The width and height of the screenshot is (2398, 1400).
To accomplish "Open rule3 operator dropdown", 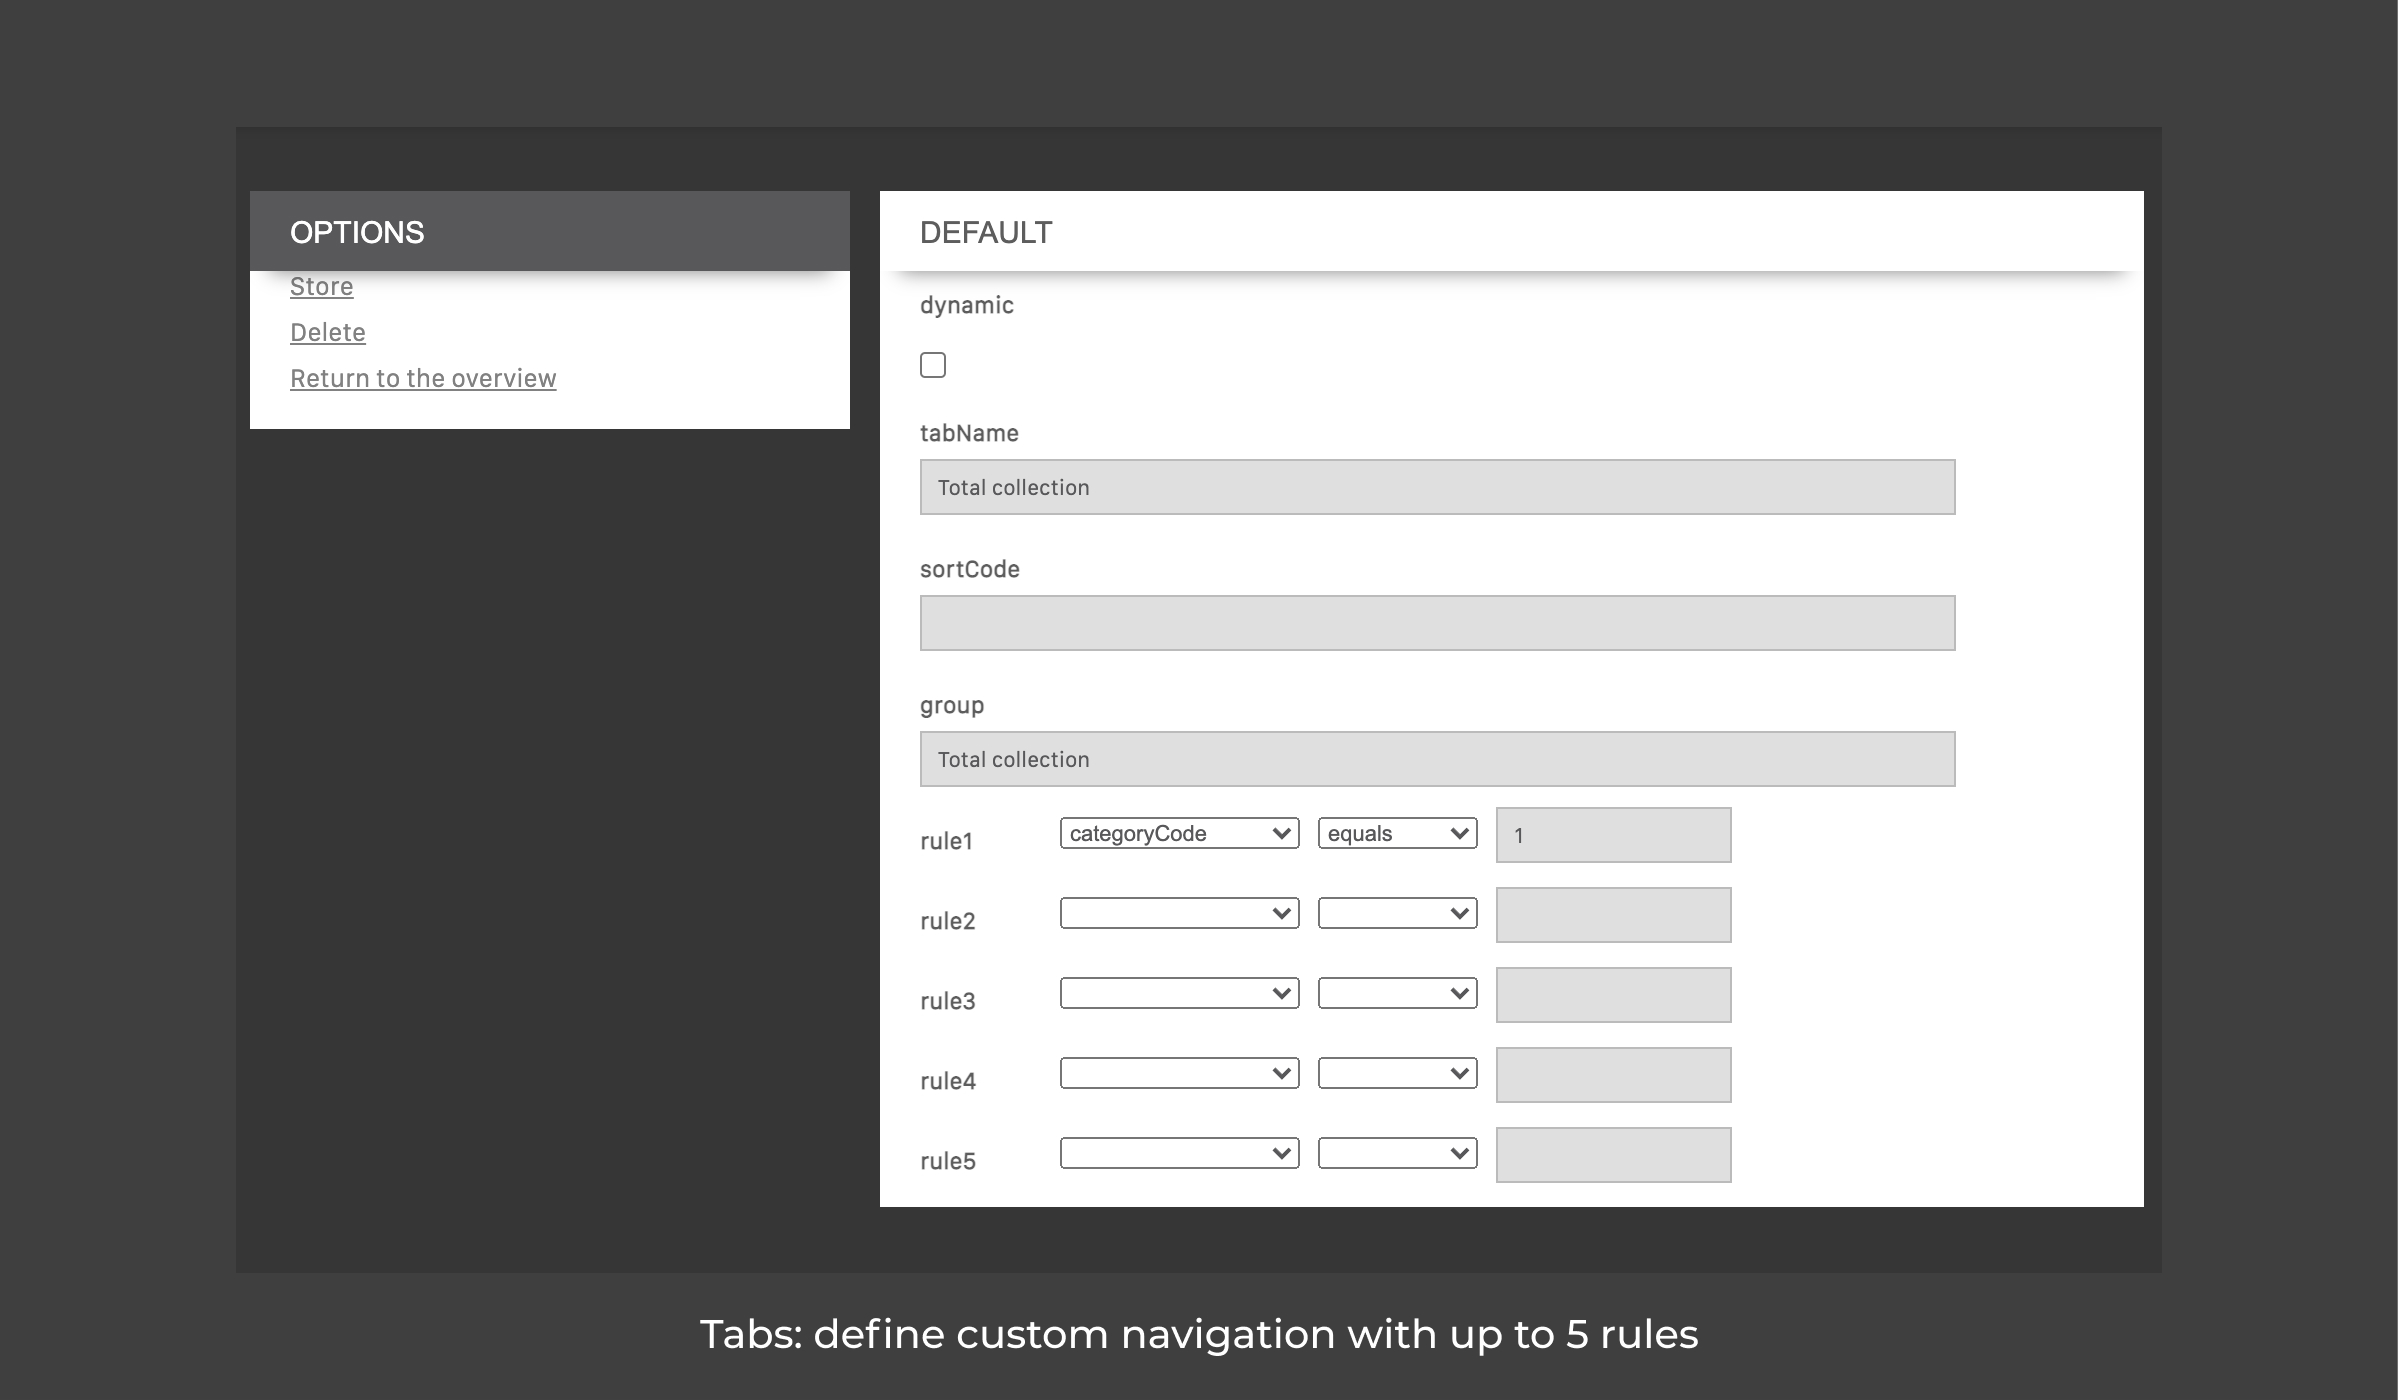I will tap(1397, 993).
